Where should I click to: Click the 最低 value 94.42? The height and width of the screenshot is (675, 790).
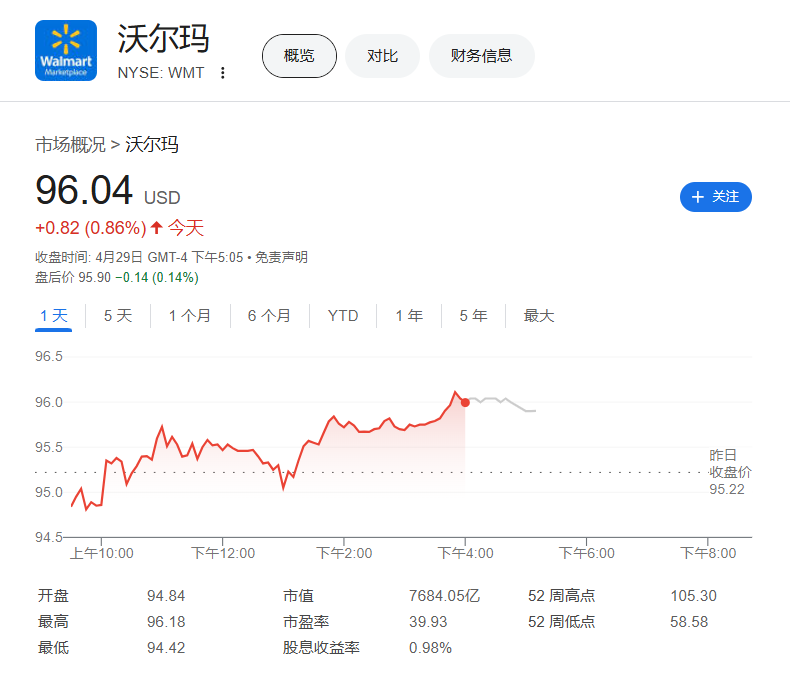click(166, 648)
